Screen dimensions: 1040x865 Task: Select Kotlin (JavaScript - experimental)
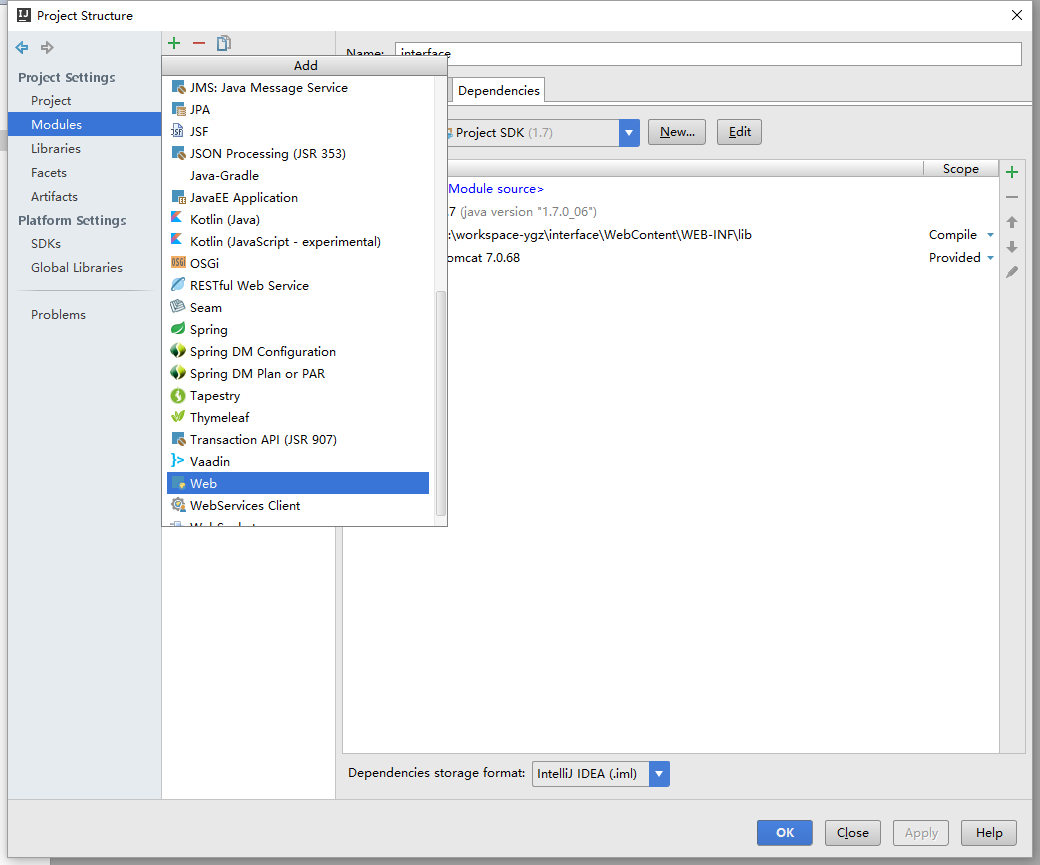pyautogui.click(x=298, y=241)
